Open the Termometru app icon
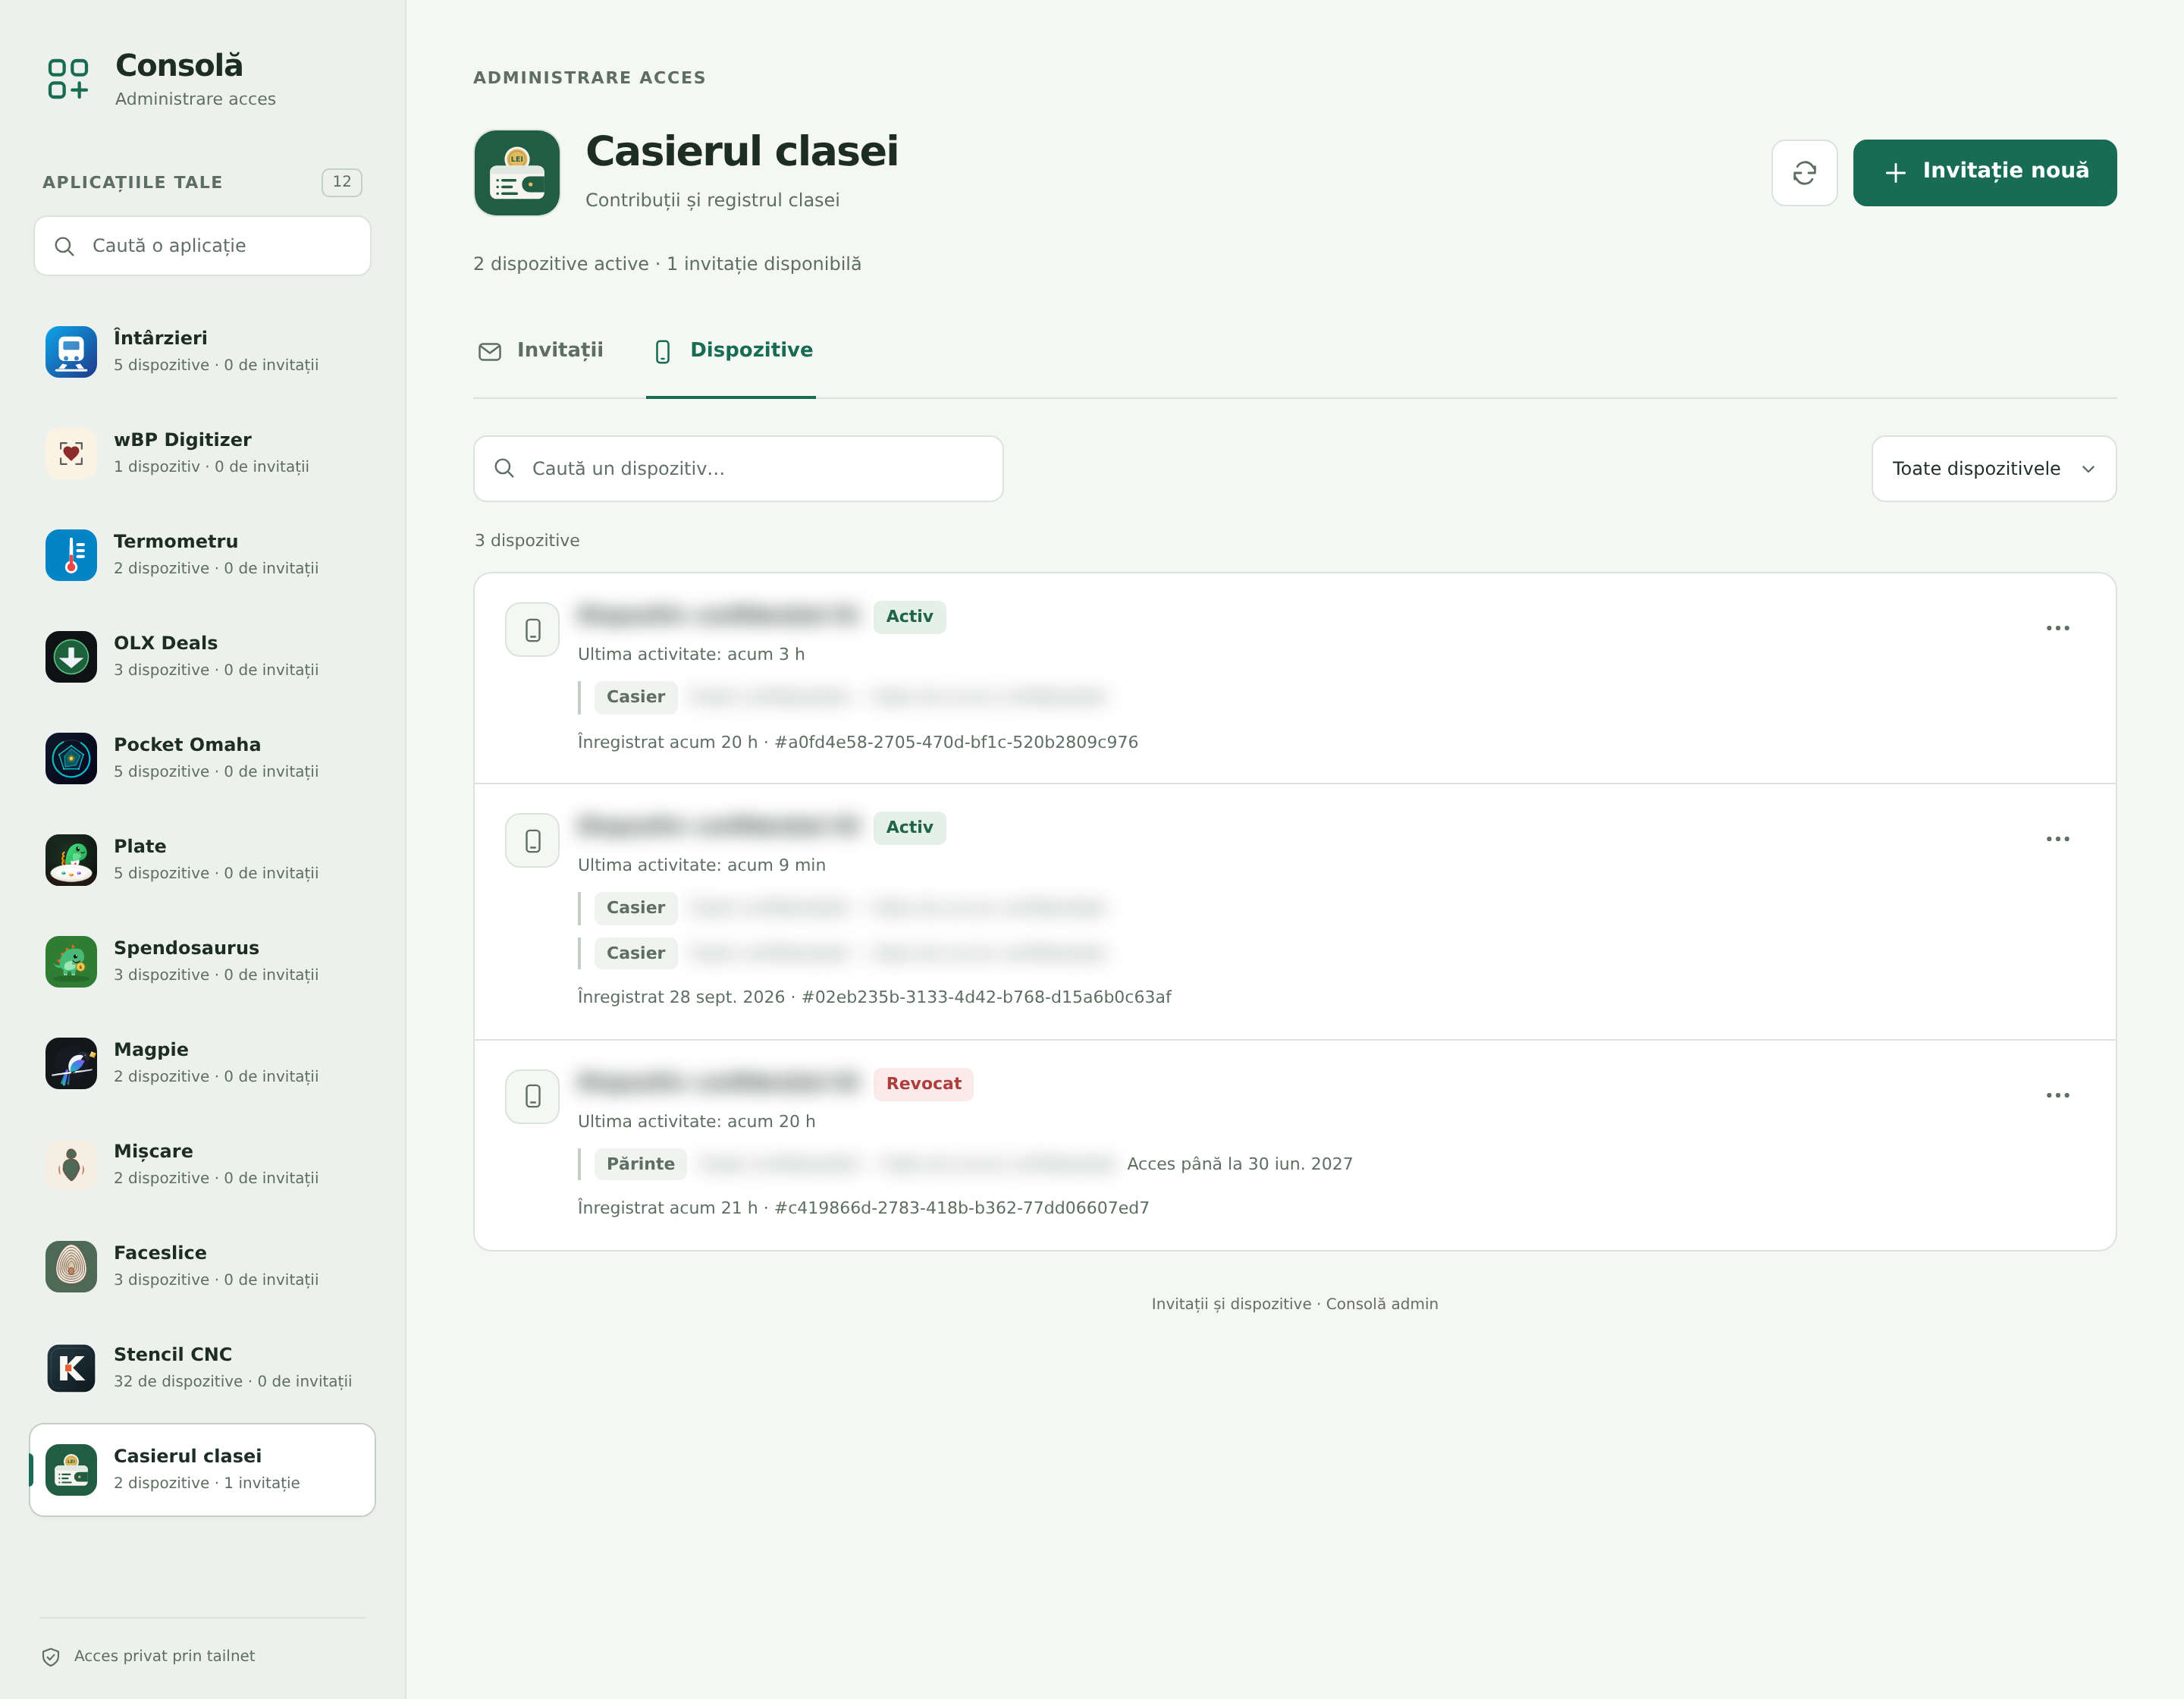 point(71,555)
